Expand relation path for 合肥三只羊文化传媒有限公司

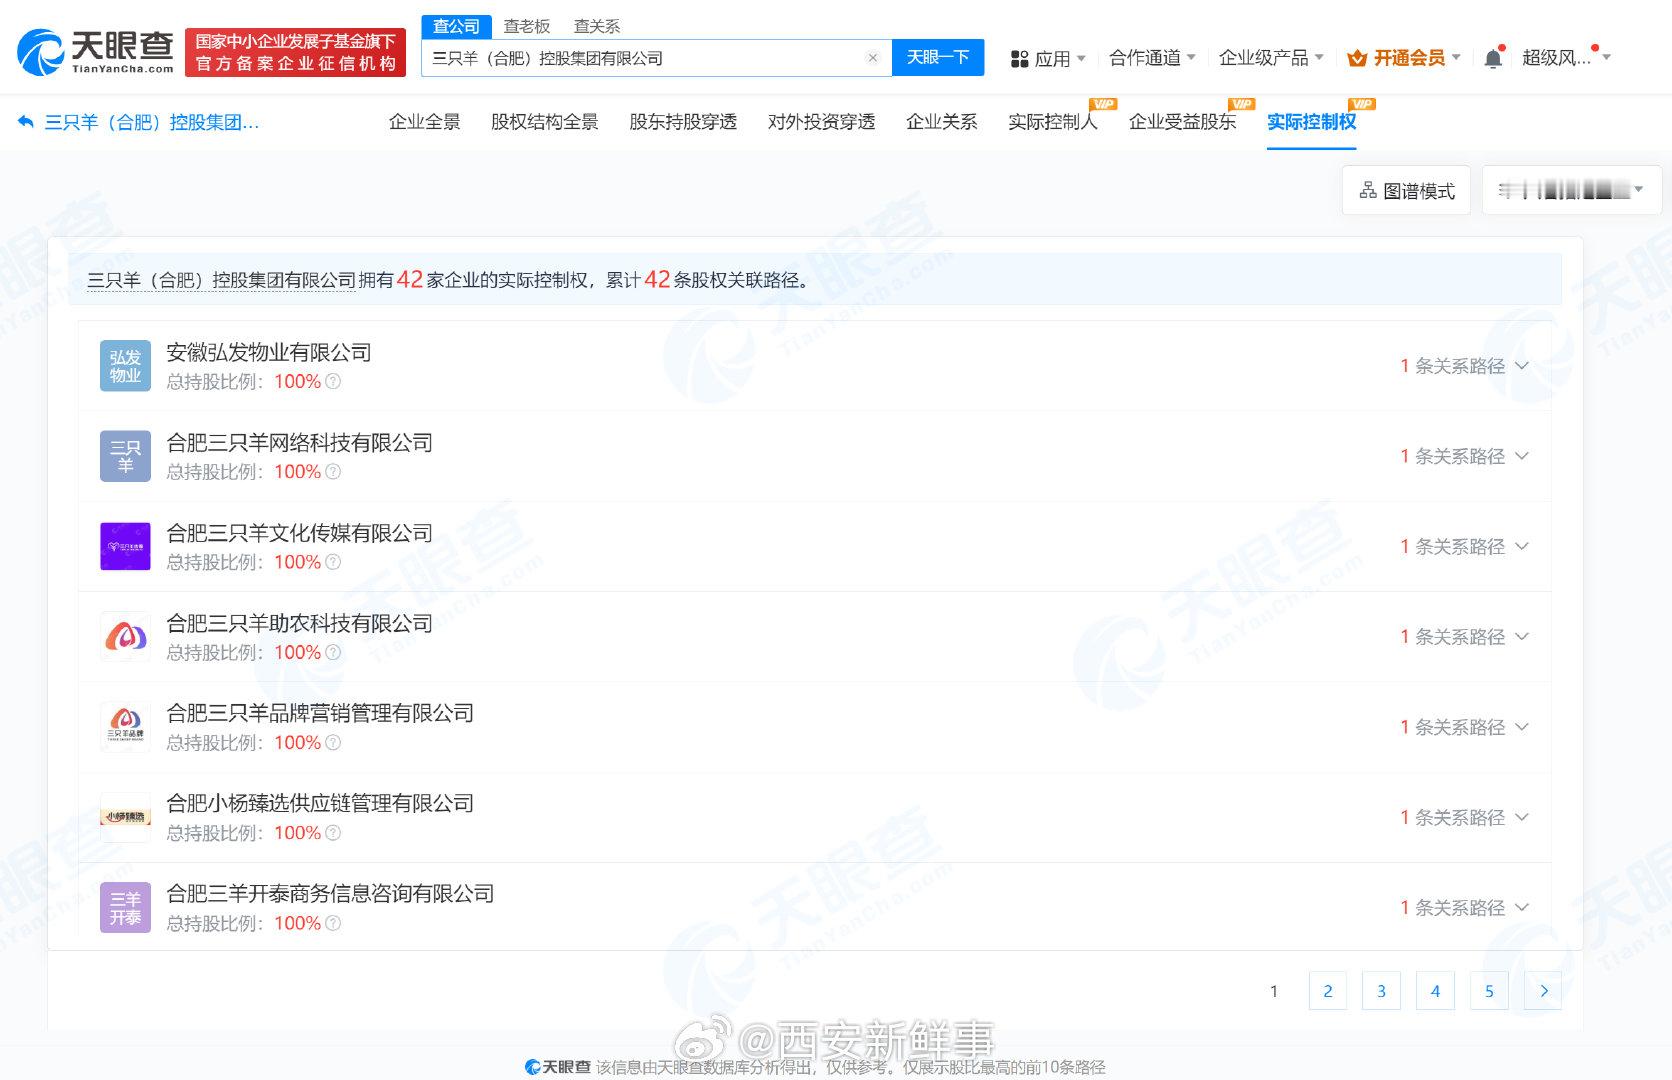(x=1464, y=546)
